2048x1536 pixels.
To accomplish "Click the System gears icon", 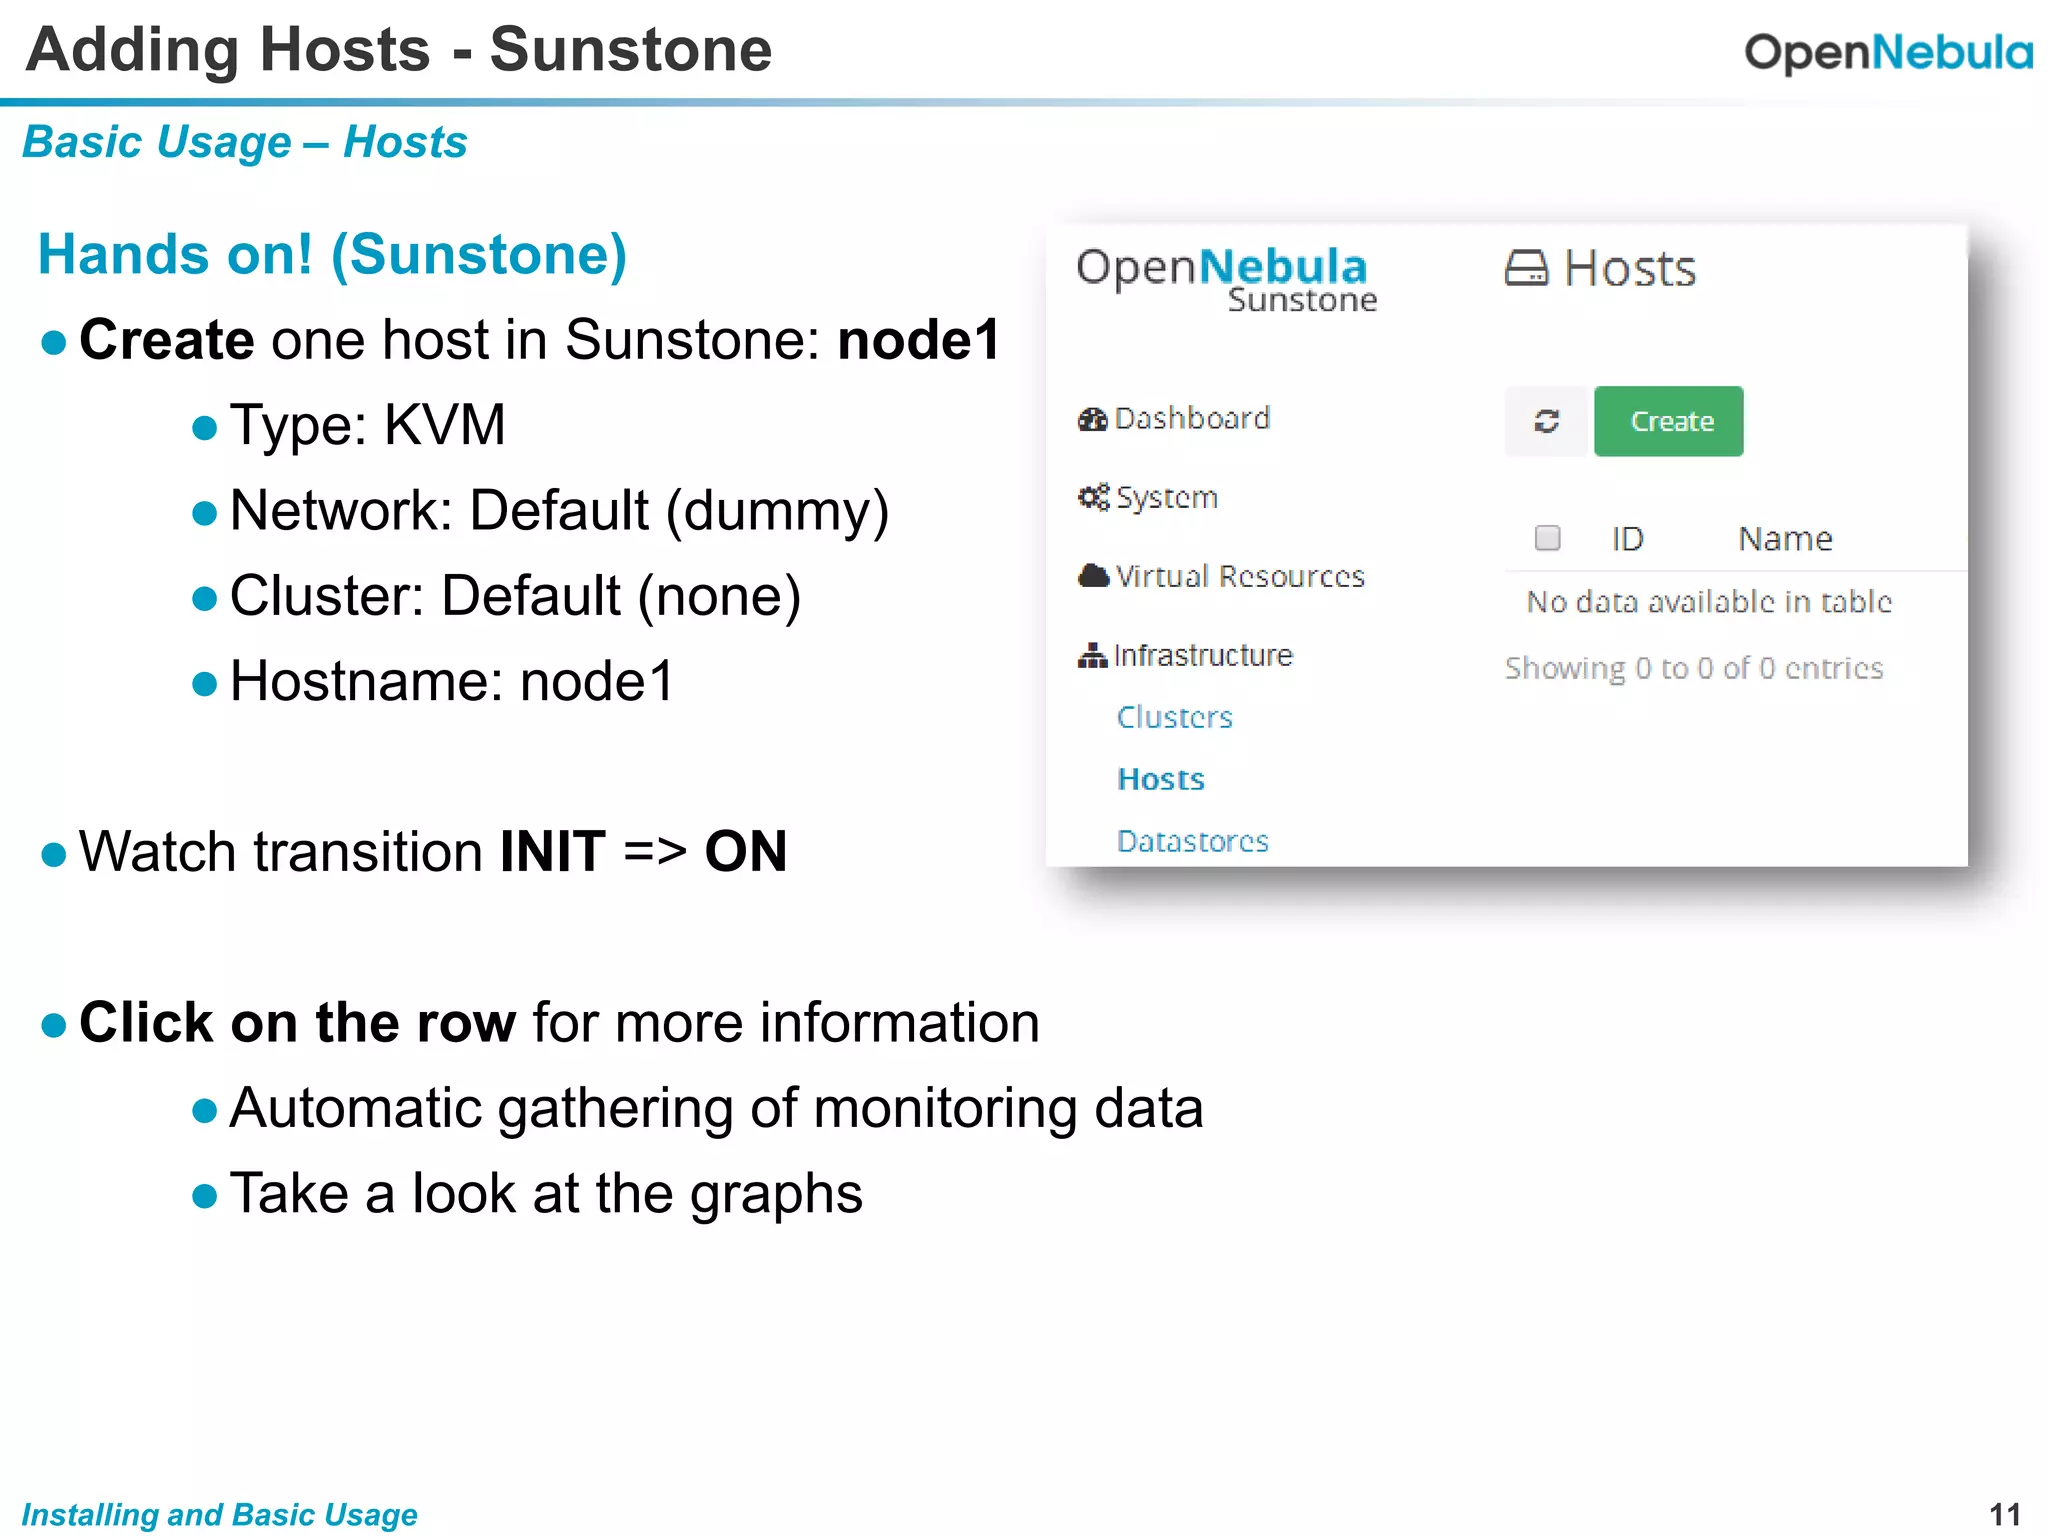I will 1093,497.
